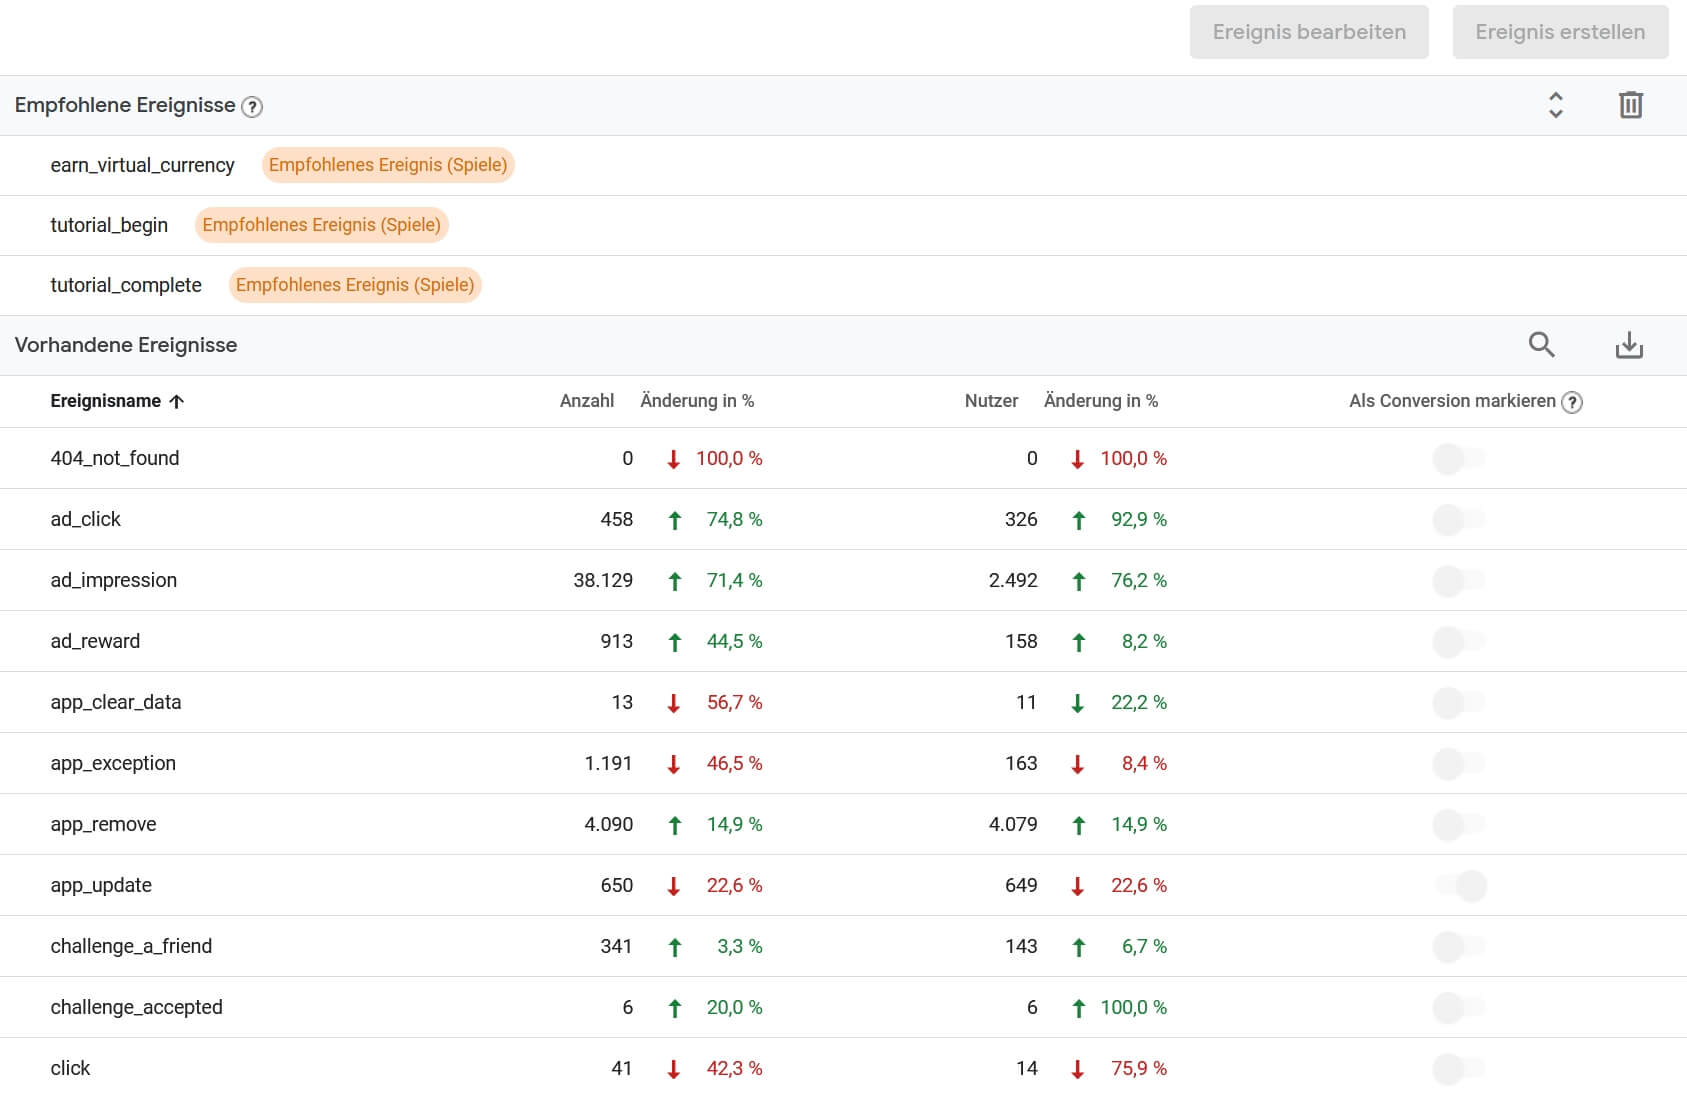Click the trash icon for recommended events
This screenshot has height=1097, width=1687.
[1630, 105]
